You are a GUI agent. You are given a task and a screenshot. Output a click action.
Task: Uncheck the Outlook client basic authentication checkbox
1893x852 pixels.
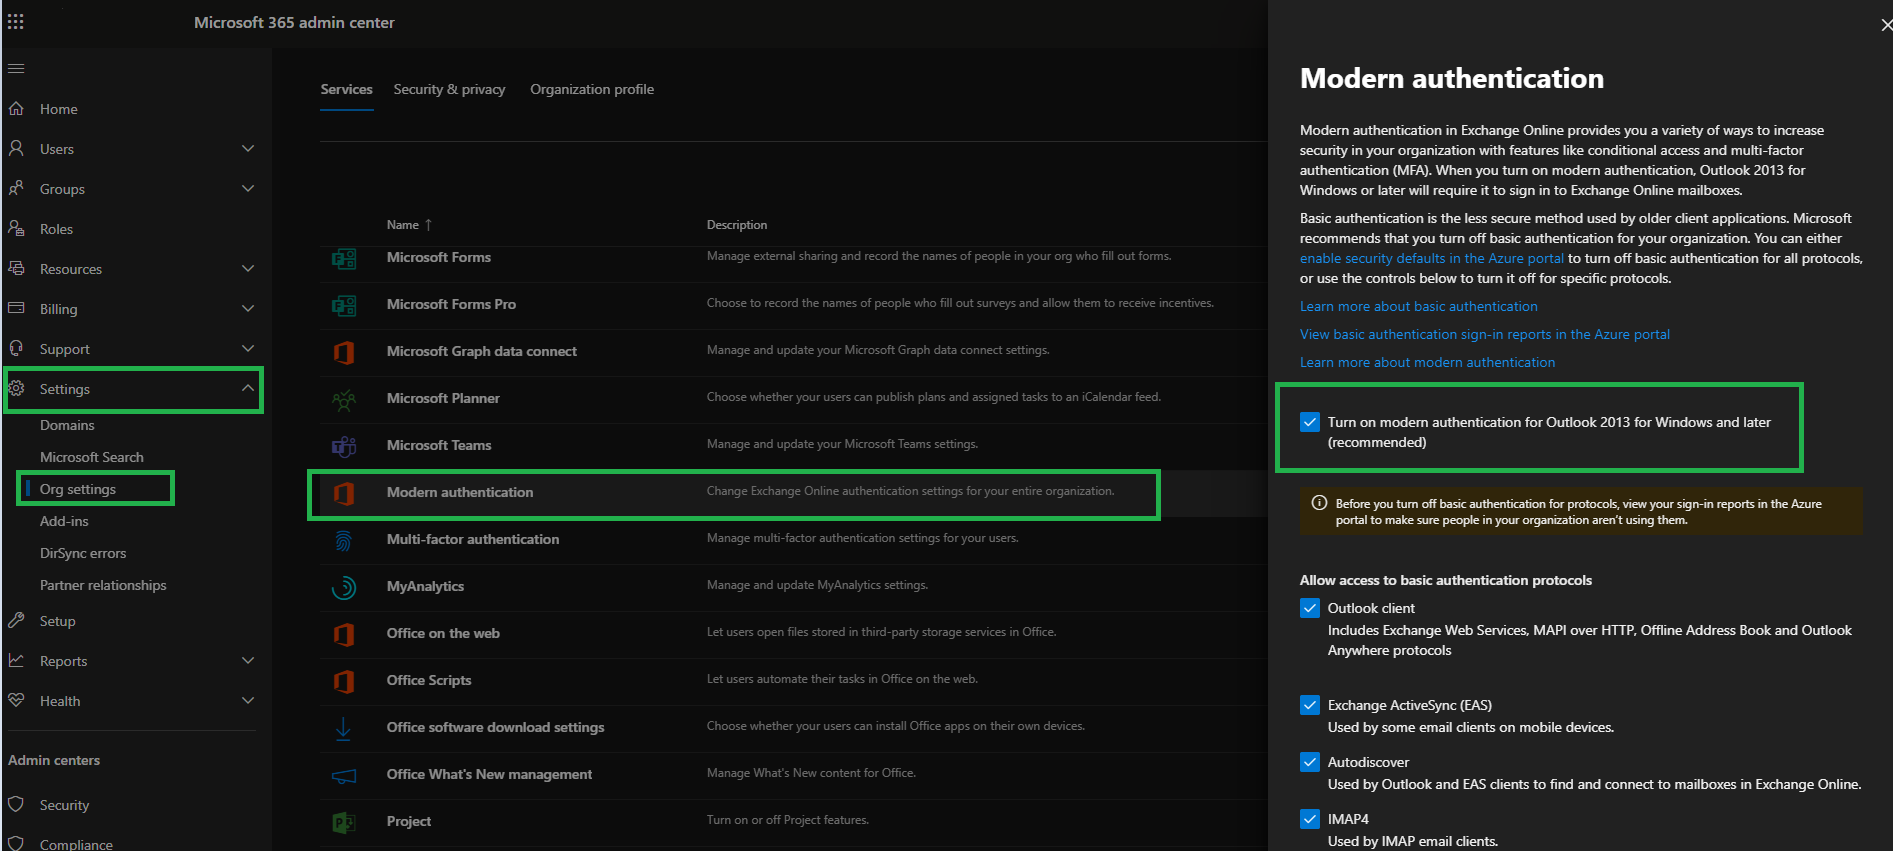(x=1310, y=608)
